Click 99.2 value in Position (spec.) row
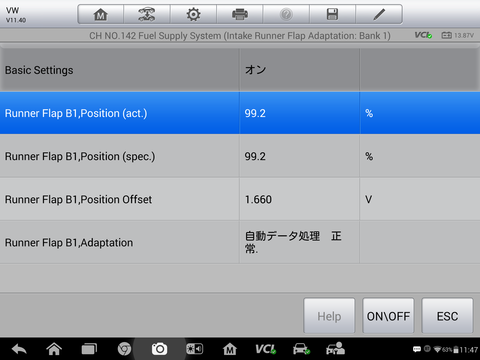Screen dimensions: 480x360 point(255,156)
